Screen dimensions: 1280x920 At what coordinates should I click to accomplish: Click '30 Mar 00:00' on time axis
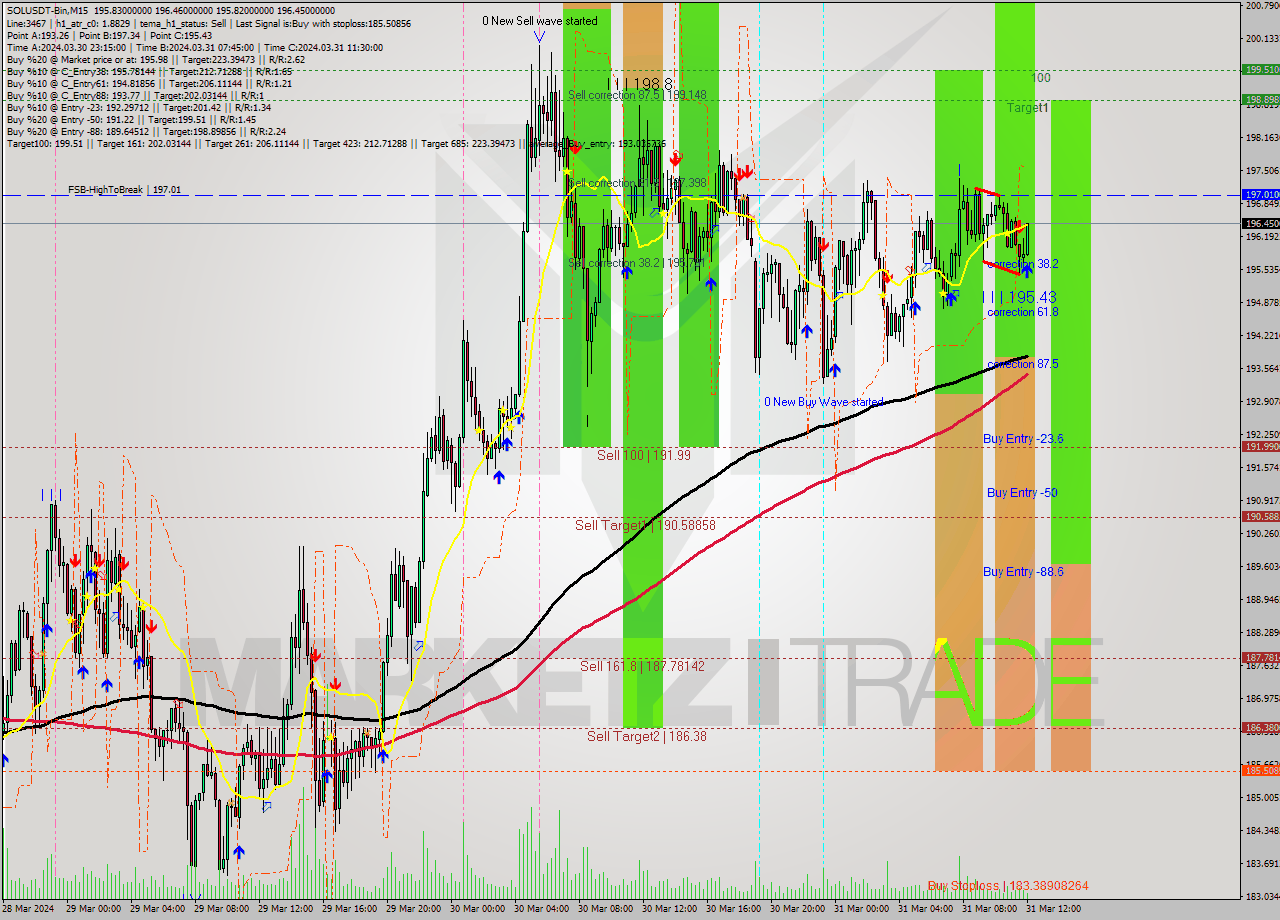(x=478, y=909)
